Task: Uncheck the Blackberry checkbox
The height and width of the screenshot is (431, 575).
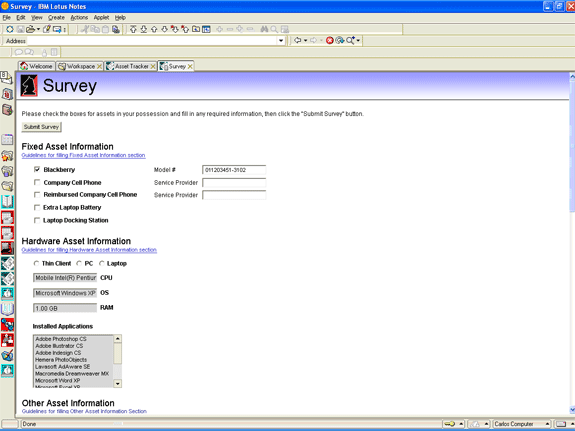Action: pos(37,169)
